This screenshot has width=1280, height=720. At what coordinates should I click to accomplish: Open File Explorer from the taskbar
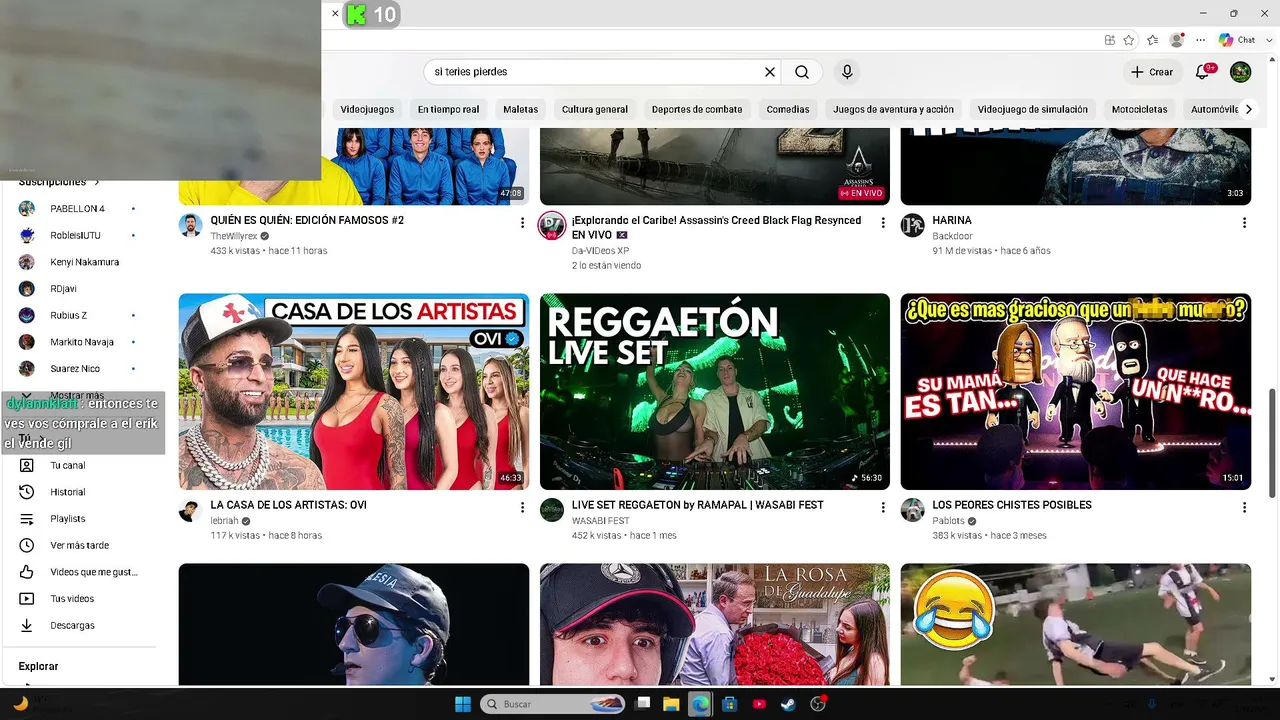(x=671, y=704)
